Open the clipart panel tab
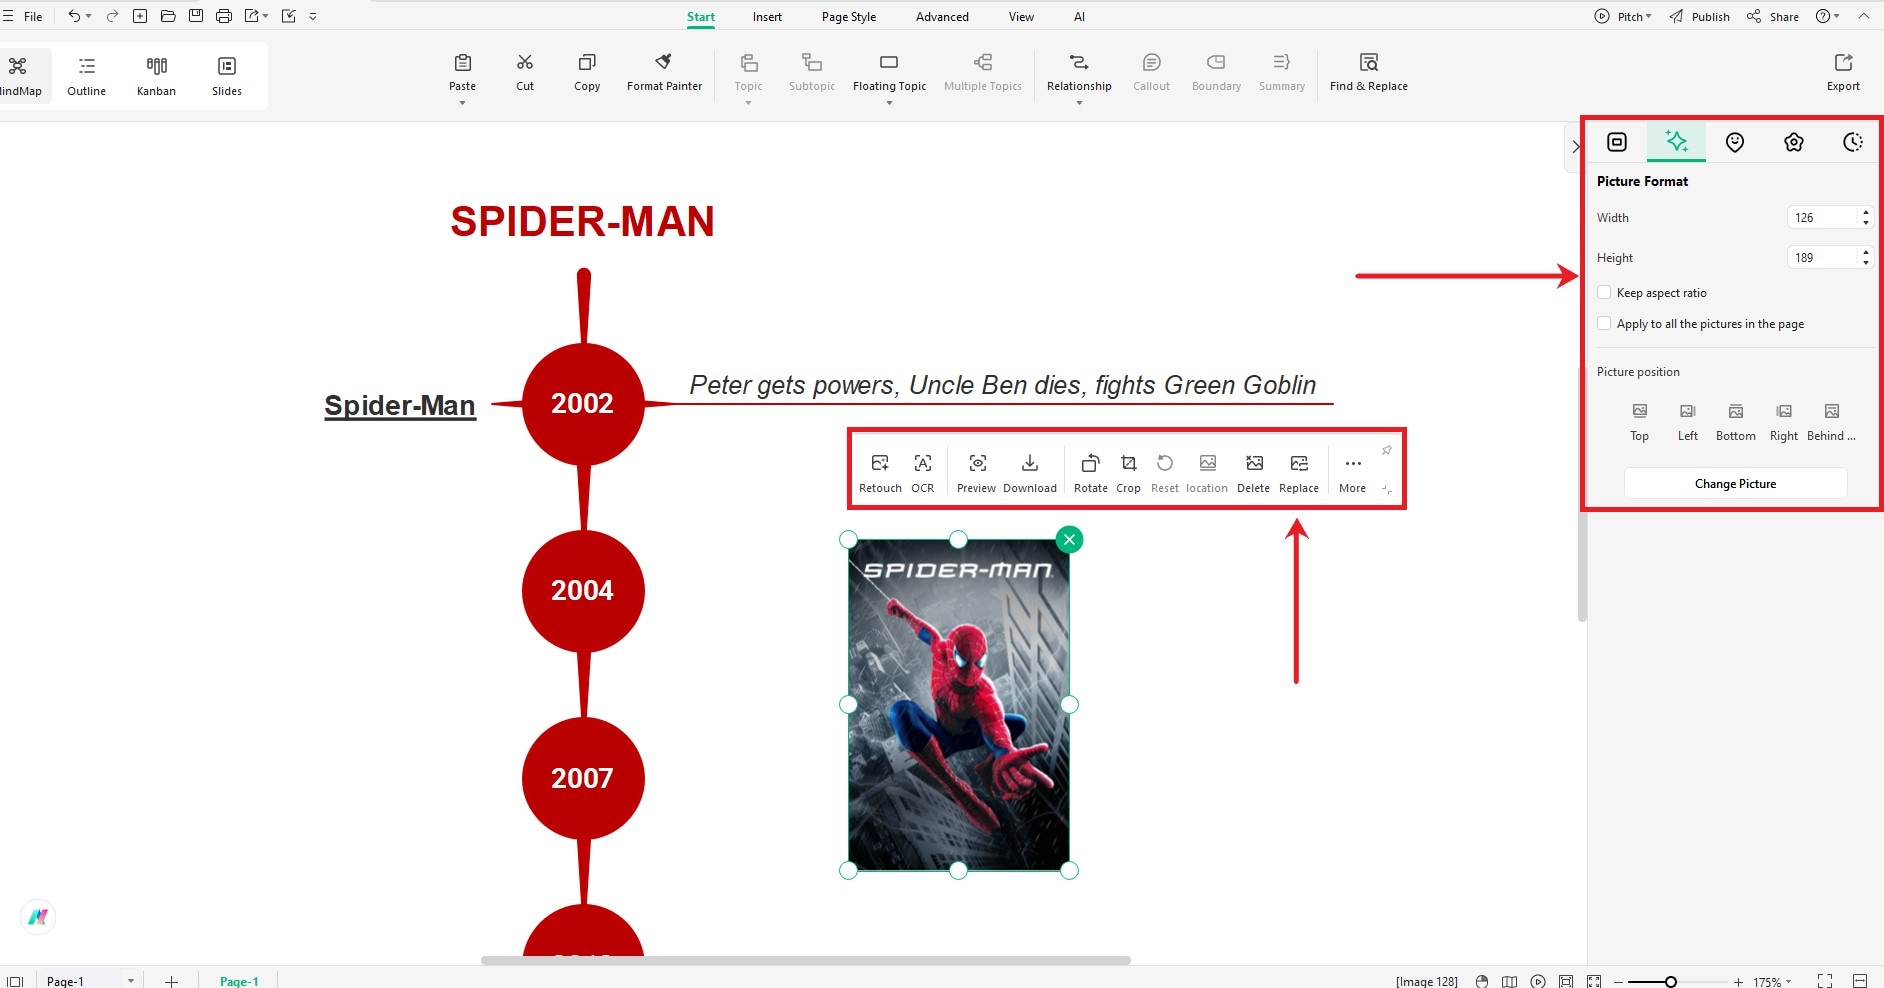 (x=1794, y=142)
